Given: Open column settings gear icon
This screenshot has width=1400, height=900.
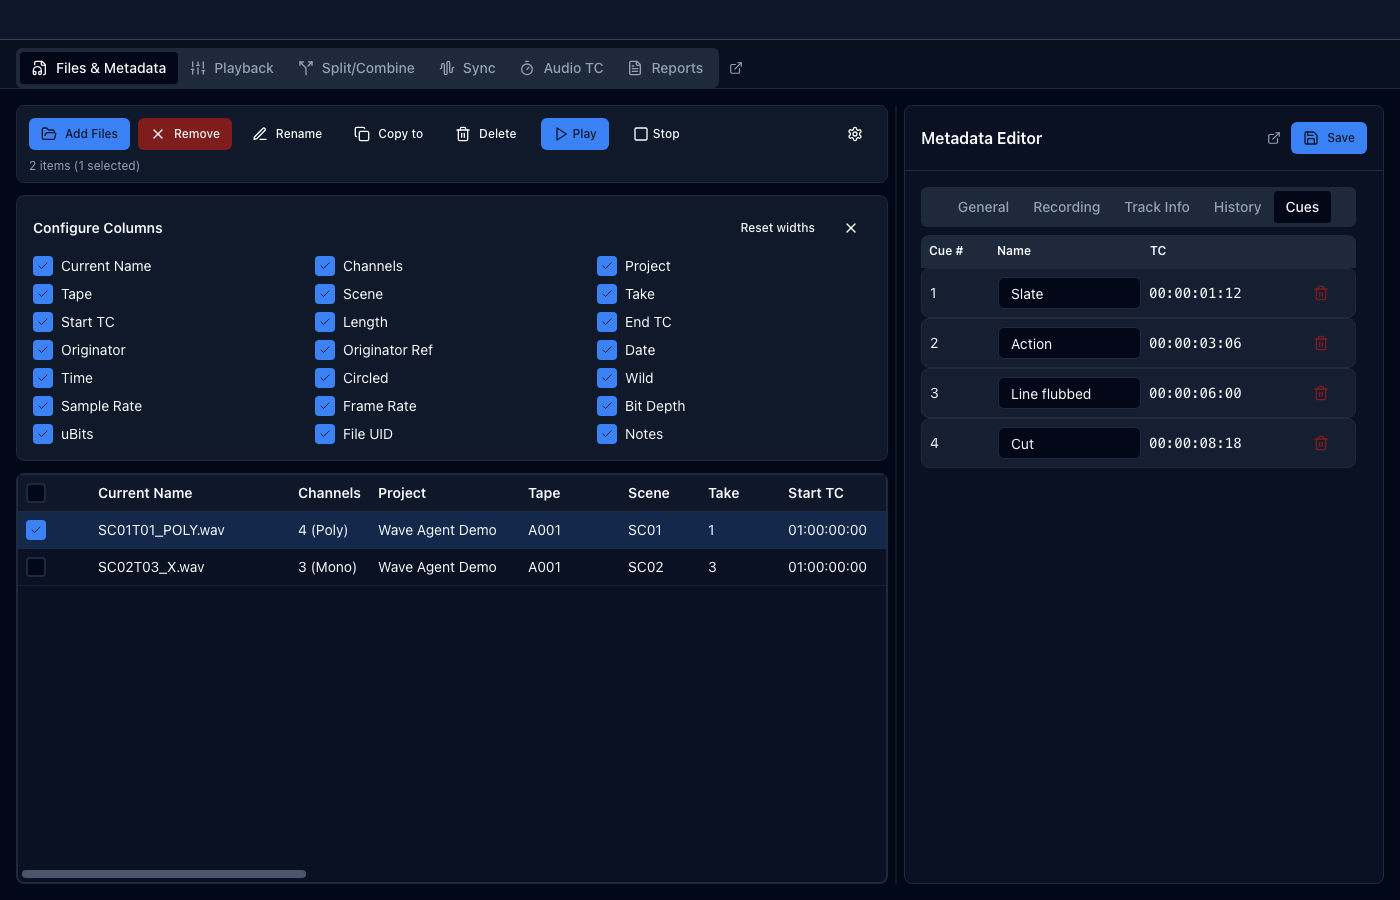Looking at the screenshot, I should coord(855,134).
